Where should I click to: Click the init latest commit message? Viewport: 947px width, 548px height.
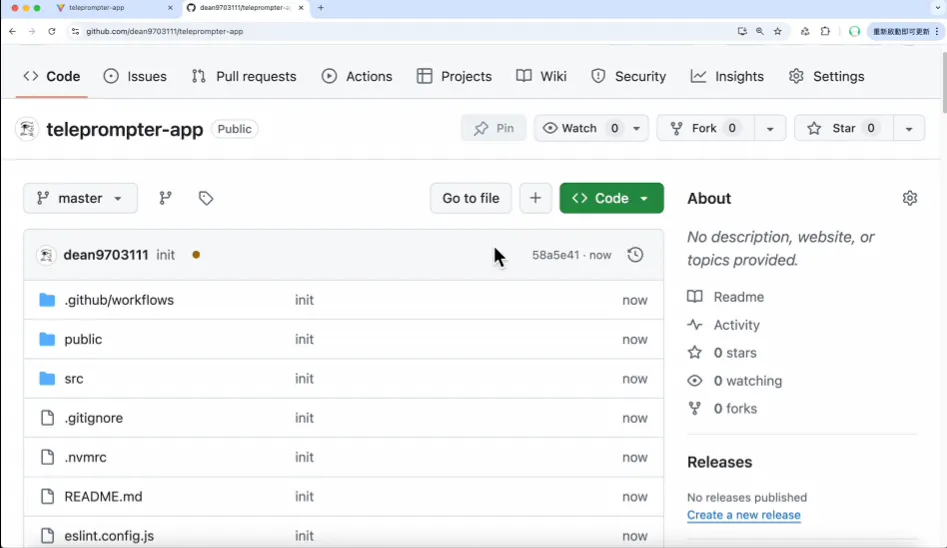165,255
